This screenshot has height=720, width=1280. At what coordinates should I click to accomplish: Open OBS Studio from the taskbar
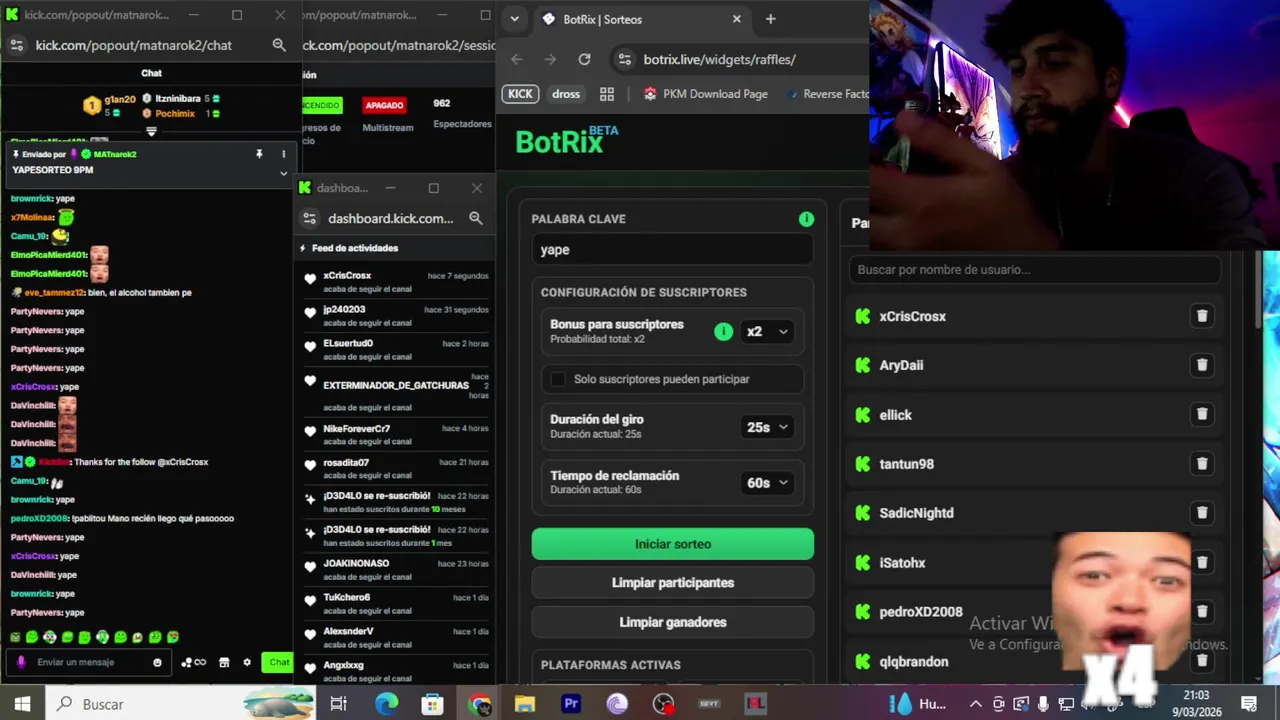pos(663,704)
